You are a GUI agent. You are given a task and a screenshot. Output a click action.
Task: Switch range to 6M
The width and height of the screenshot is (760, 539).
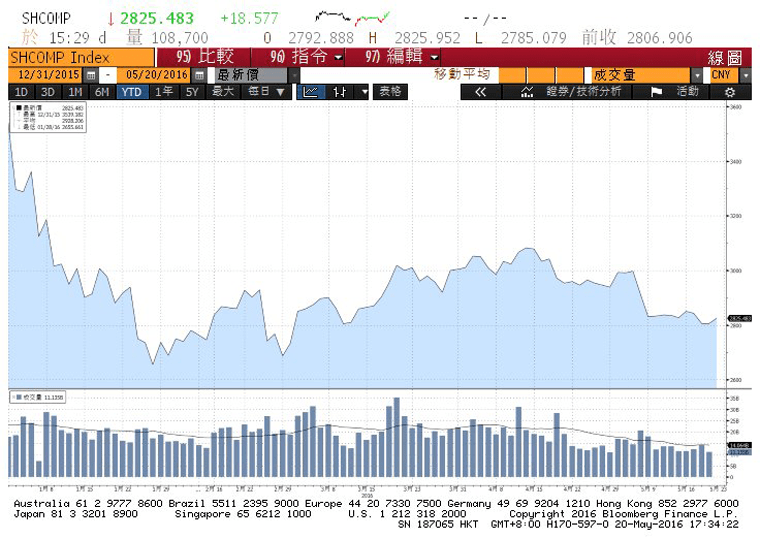102,91
